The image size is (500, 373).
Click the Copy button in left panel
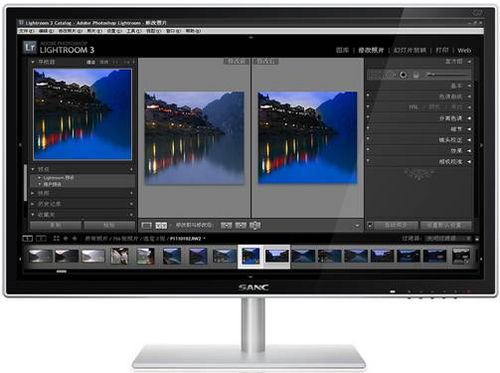pyautogui.click(x=56, y=225)
